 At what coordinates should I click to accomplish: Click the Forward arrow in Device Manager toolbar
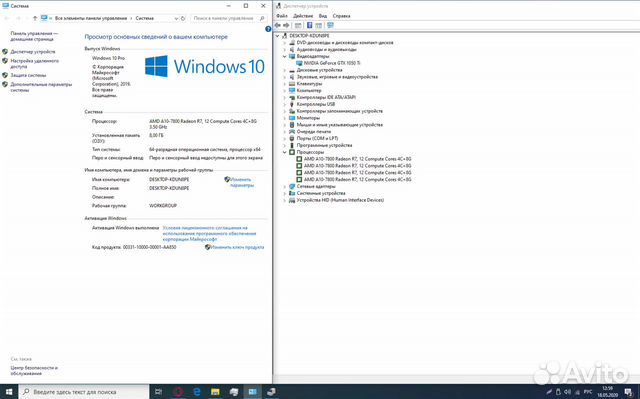pyautogui.click(x=286, y=25)
